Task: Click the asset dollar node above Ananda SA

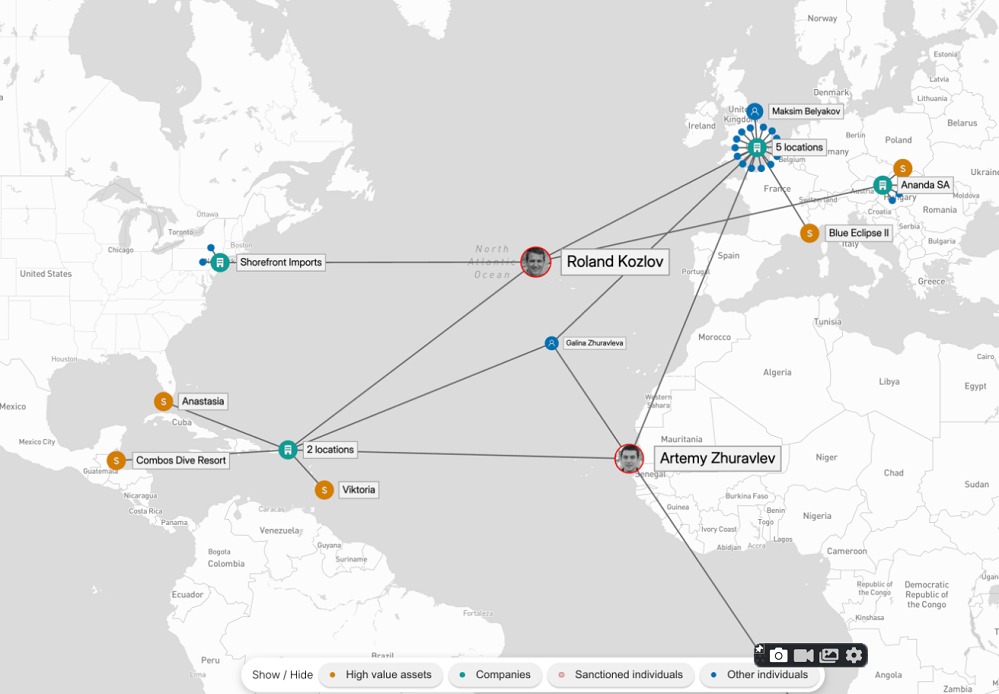Action: (x=903, y=168)
